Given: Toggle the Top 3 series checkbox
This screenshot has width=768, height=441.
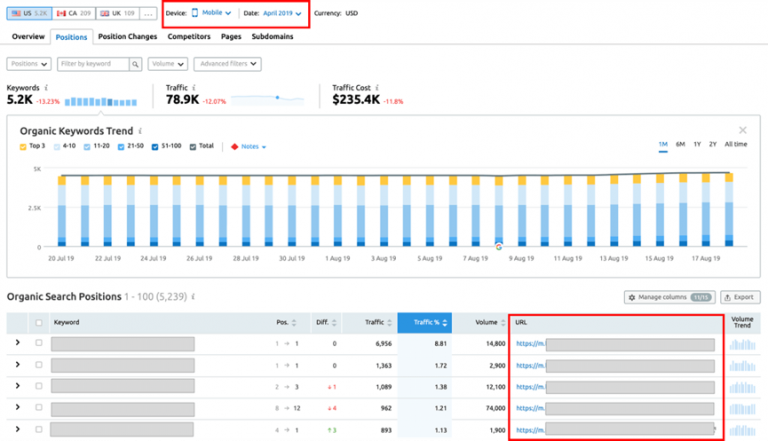Looking at the screenshot, I should coord(24,146).
